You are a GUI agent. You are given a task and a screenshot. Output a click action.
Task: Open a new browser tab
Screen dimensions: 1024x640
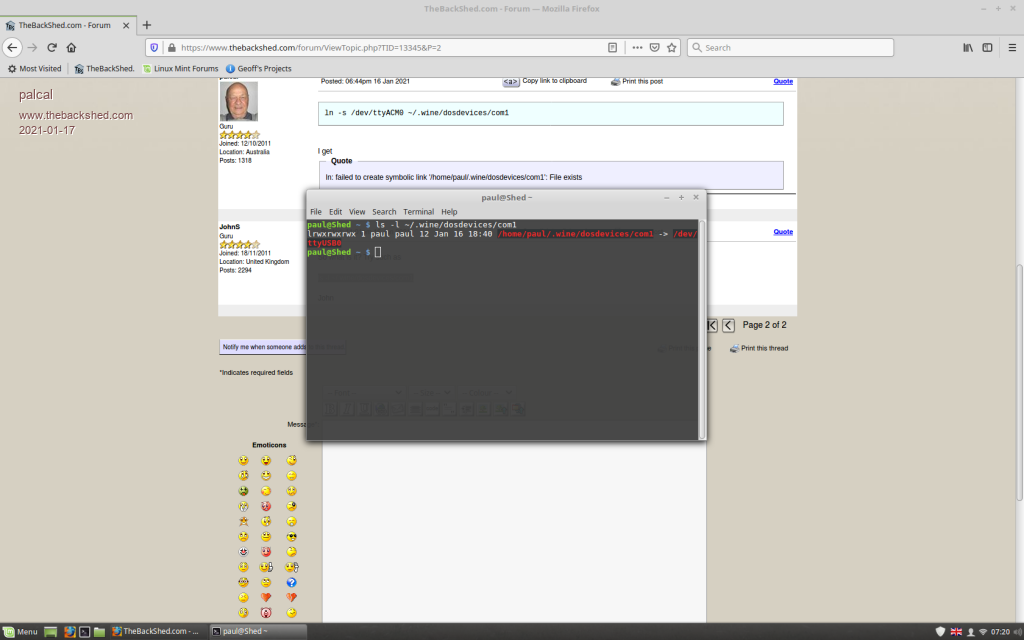pyautogui.click(x=147, y=24)
